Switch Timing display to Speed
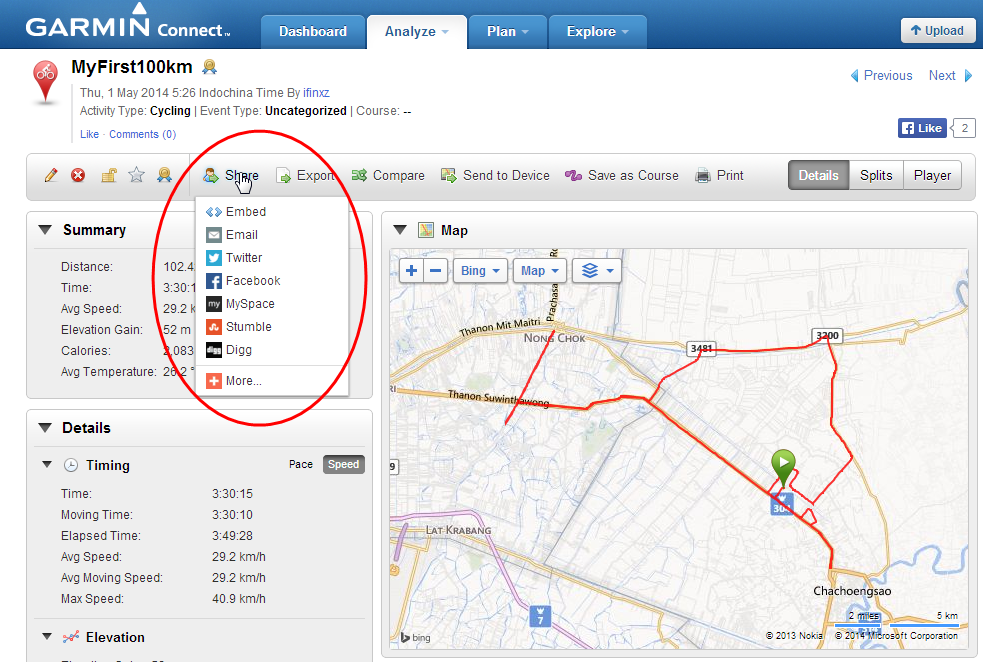This screenshot has width=983, height=662. 344,465
